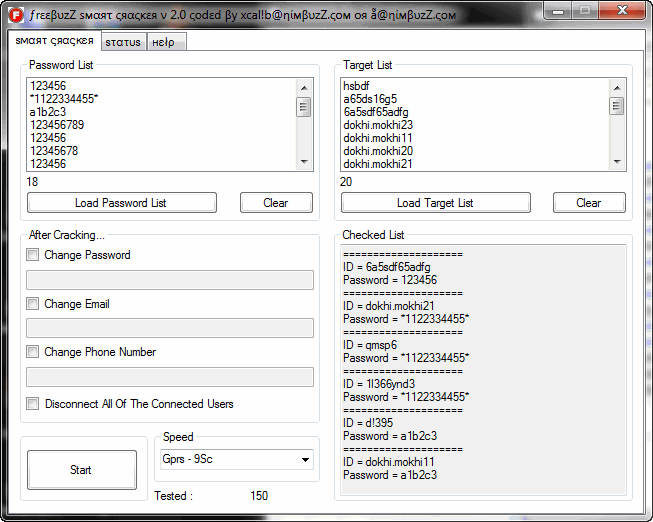Click Target List scrollbar down arrow
Image resolution: width=653 pixels, height=522 pixels.
point(617,162)
